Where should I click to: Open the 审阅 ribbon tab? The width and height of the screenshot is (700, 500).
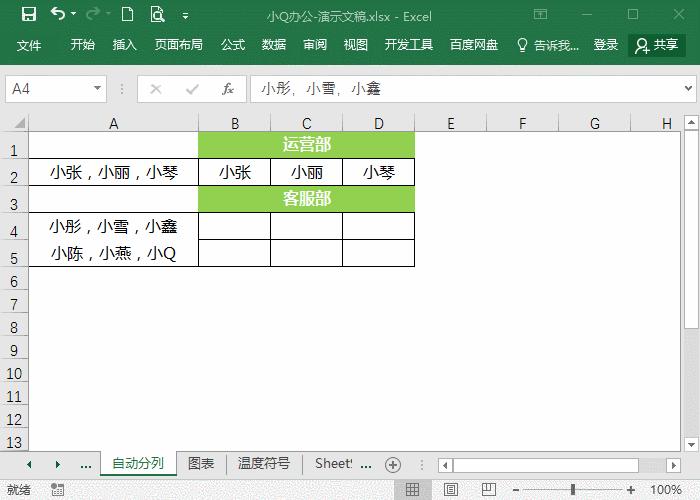(x=315, y=45)
